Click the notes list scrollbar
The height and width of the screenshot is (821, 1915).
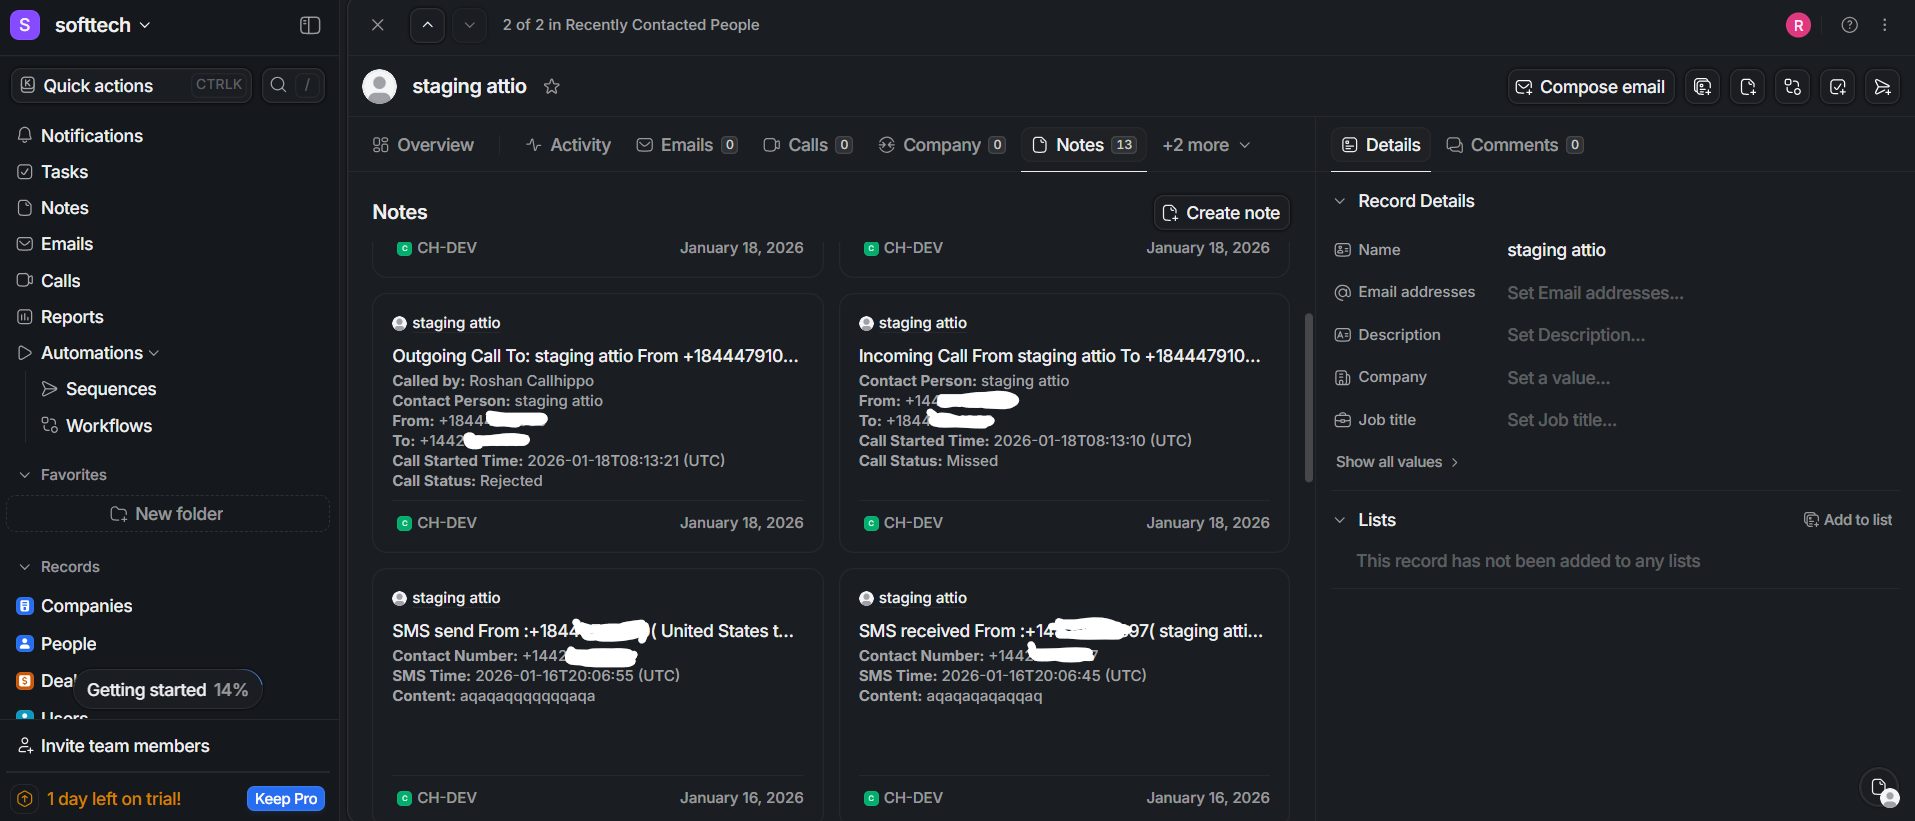tap(1308, 398)
